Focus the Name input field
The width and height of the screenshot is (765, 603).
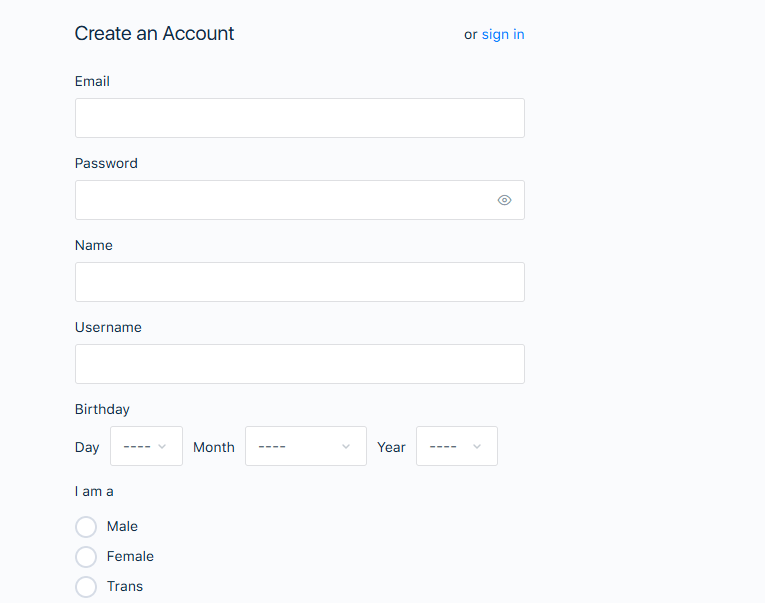click(x=299, y=282)
